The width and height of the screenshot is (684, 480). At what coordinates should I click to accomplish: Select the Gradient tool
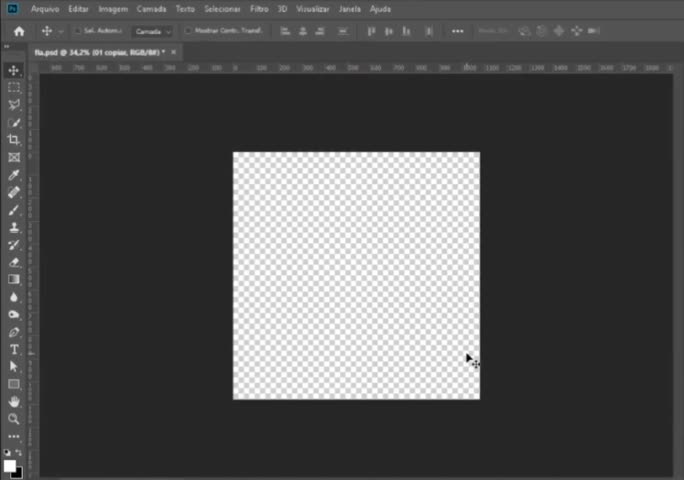pos(14,279)
